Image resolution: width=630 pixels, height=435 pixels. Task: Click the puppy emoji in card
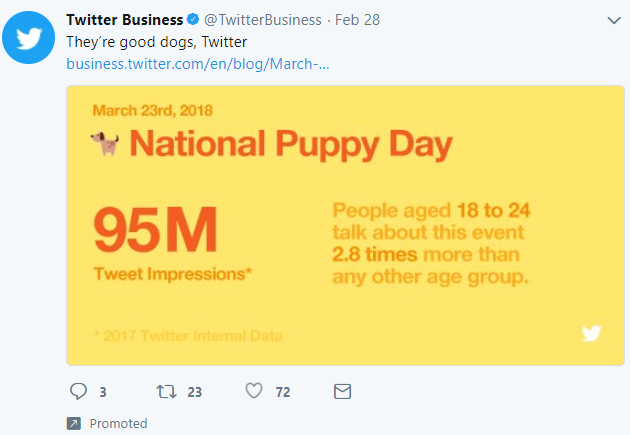(105, 143)
